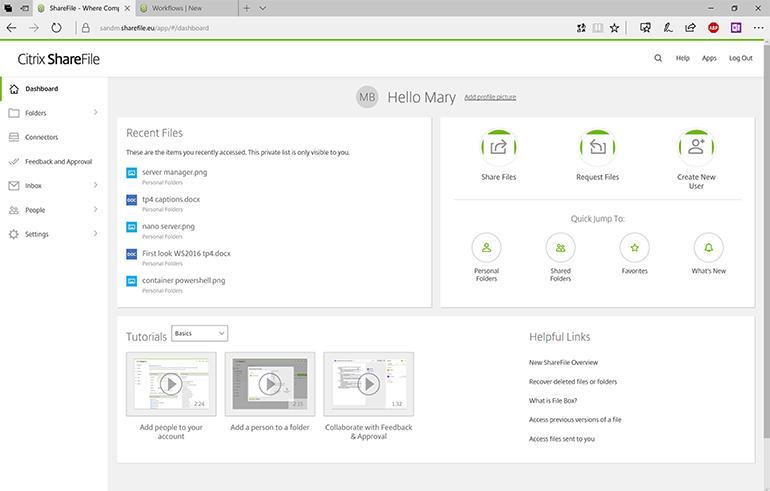Click the Log Out link
The width and height of the screenshot is (770, 491).
[741, 58]
